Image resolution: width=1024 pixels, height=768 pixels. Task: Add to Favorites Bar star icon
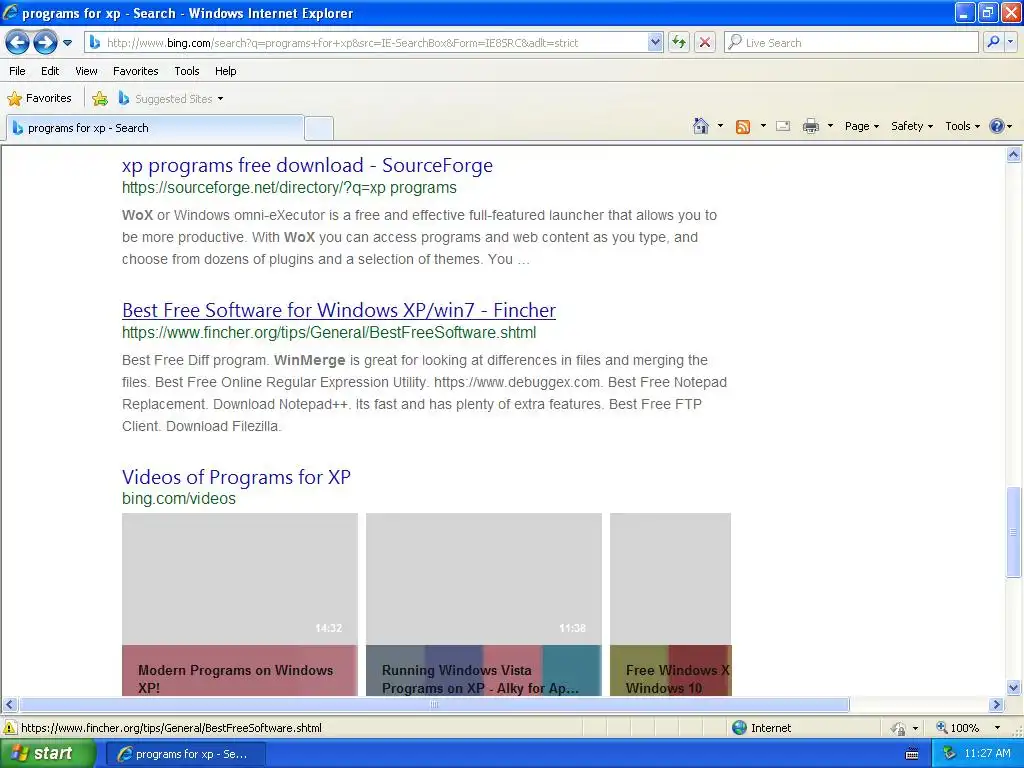[x=100, y=99]
